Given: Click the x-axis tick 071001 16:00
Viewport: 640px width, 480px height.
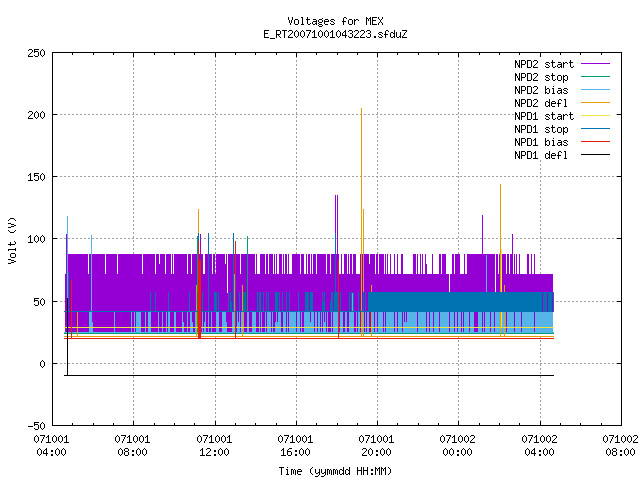Looking at the screenshot, I should (x=296, y=446).
